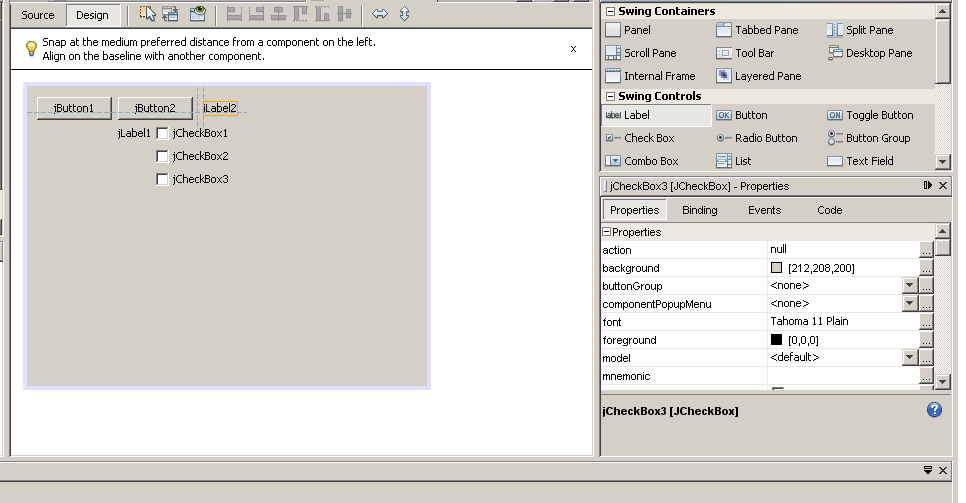The image size is (966, 503).
Task: Collapse the Properties tree section
Action: (606, 232)
